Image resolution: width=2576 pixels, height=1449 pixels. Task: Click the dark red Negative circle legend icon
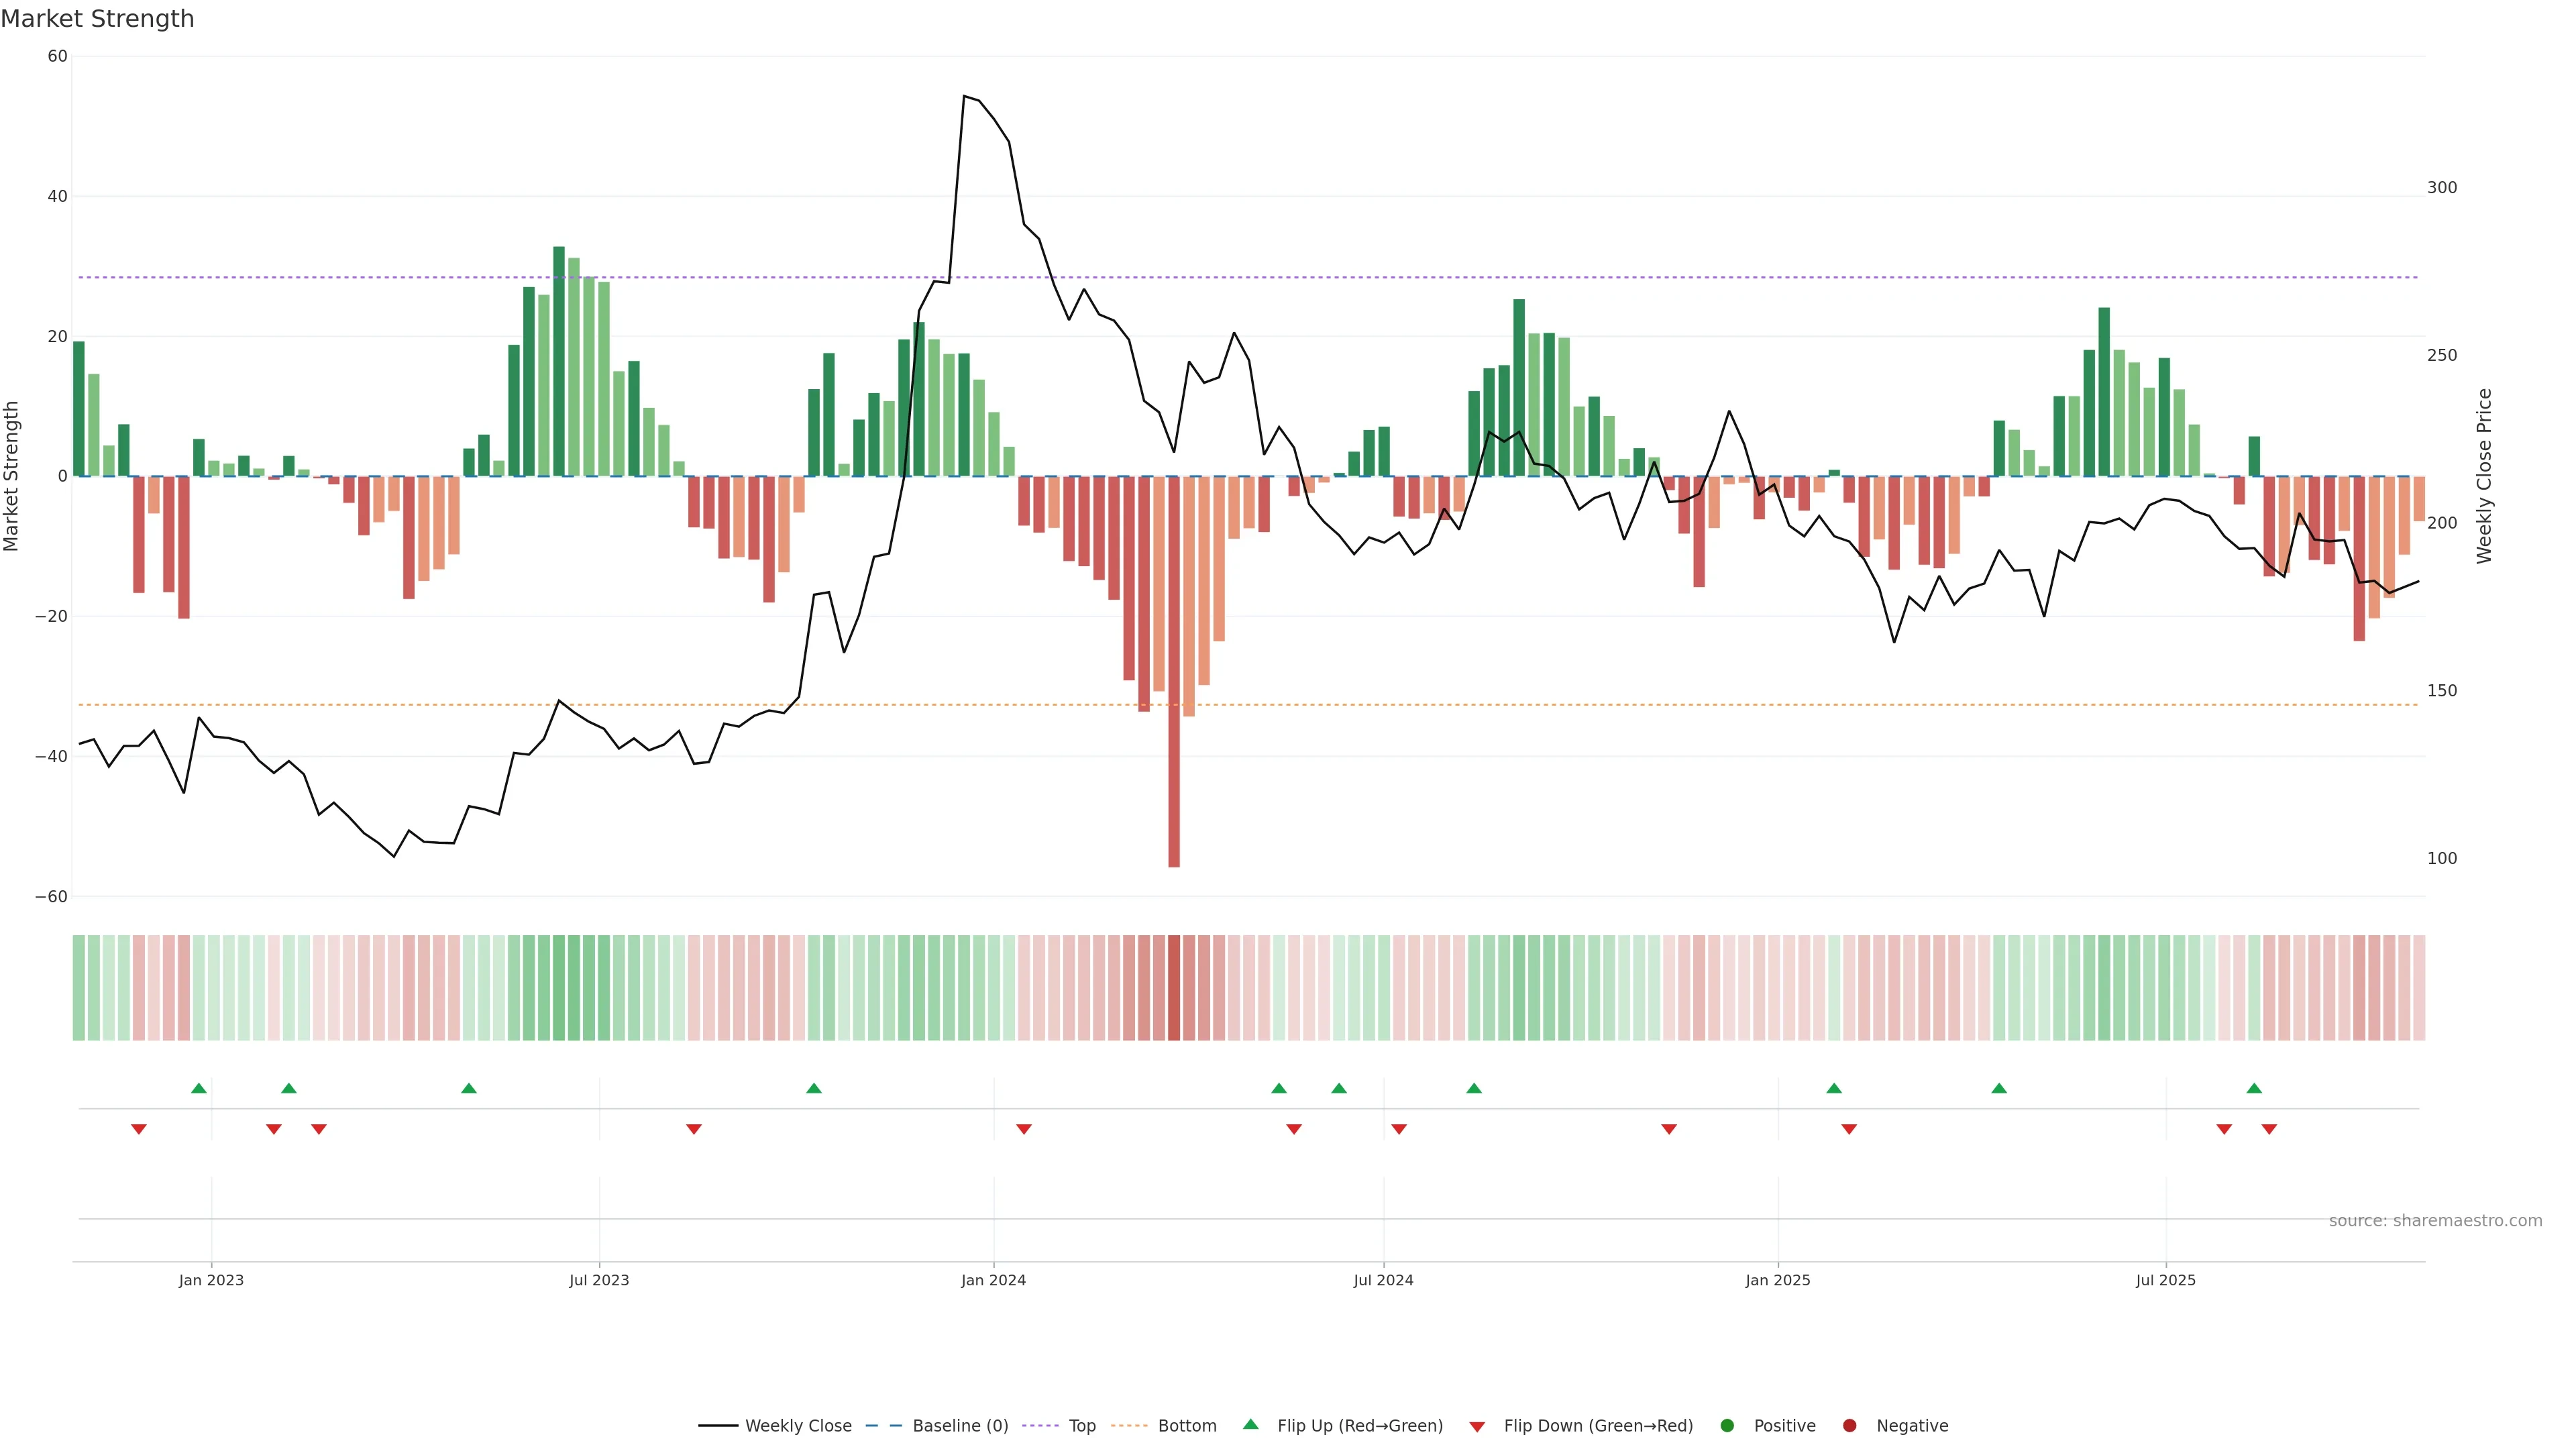click(1849, 1425)
